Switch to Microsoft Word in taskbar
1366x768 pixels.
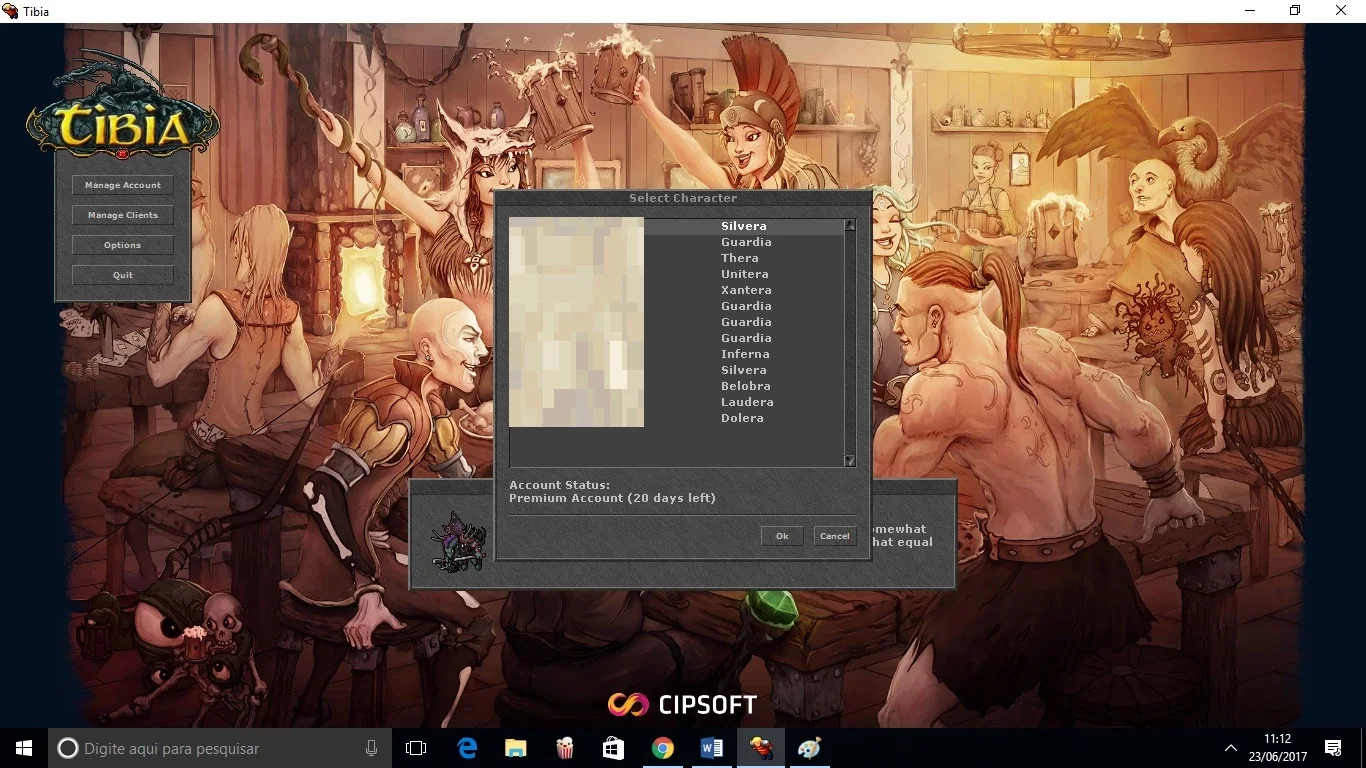[x=712, y=748]
